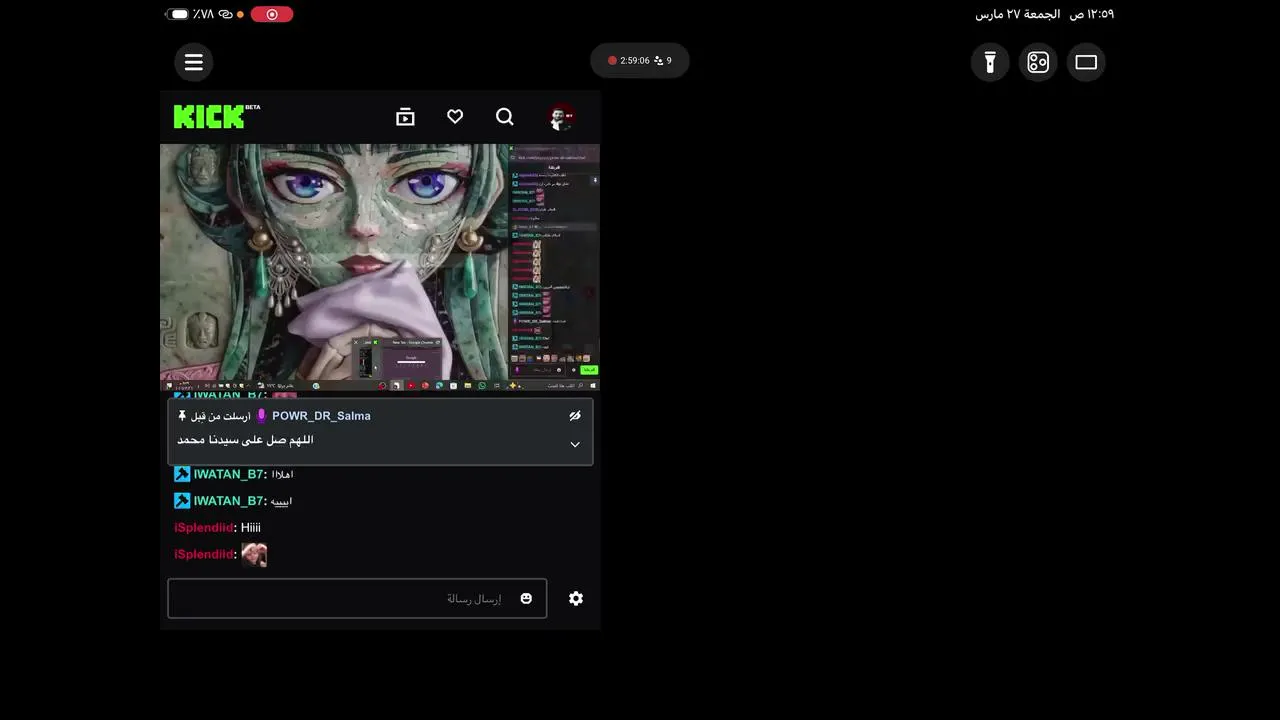Open chat settings gear
The height and width of the screenshot is (720, 1280).
click(x=576, y=598)
